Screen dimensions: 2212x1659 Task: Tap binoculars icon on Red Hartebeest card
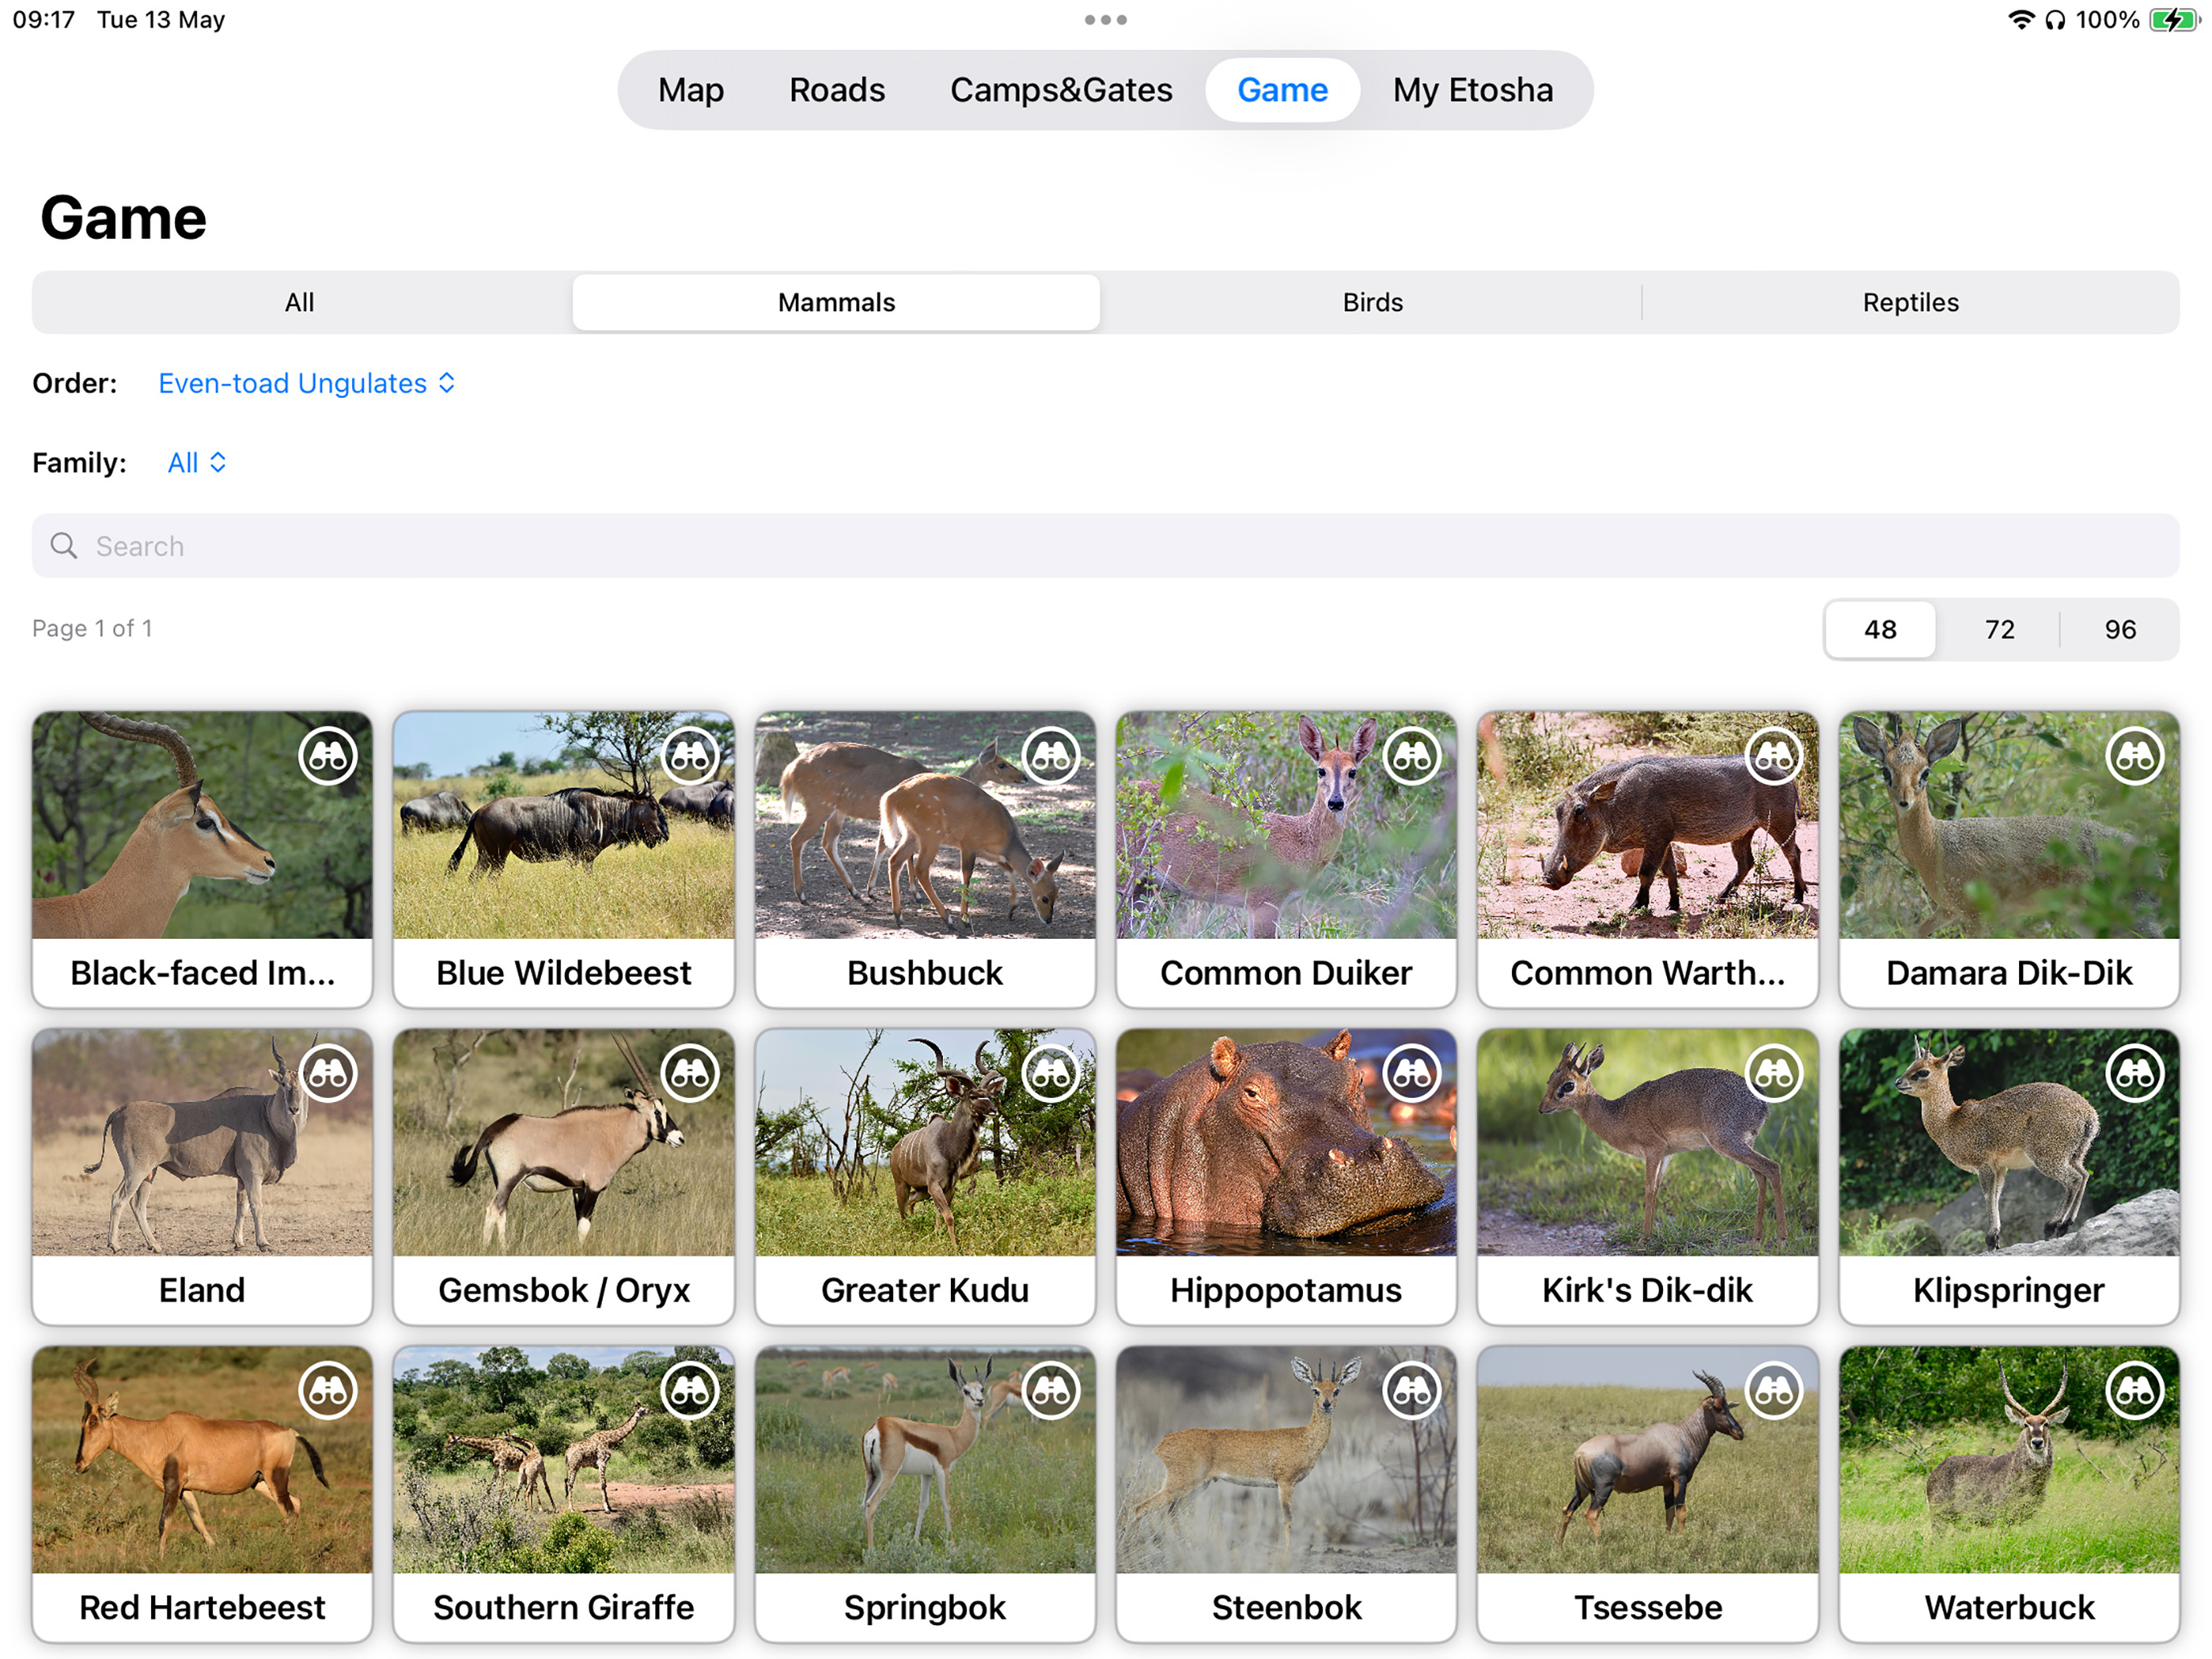328,1390
